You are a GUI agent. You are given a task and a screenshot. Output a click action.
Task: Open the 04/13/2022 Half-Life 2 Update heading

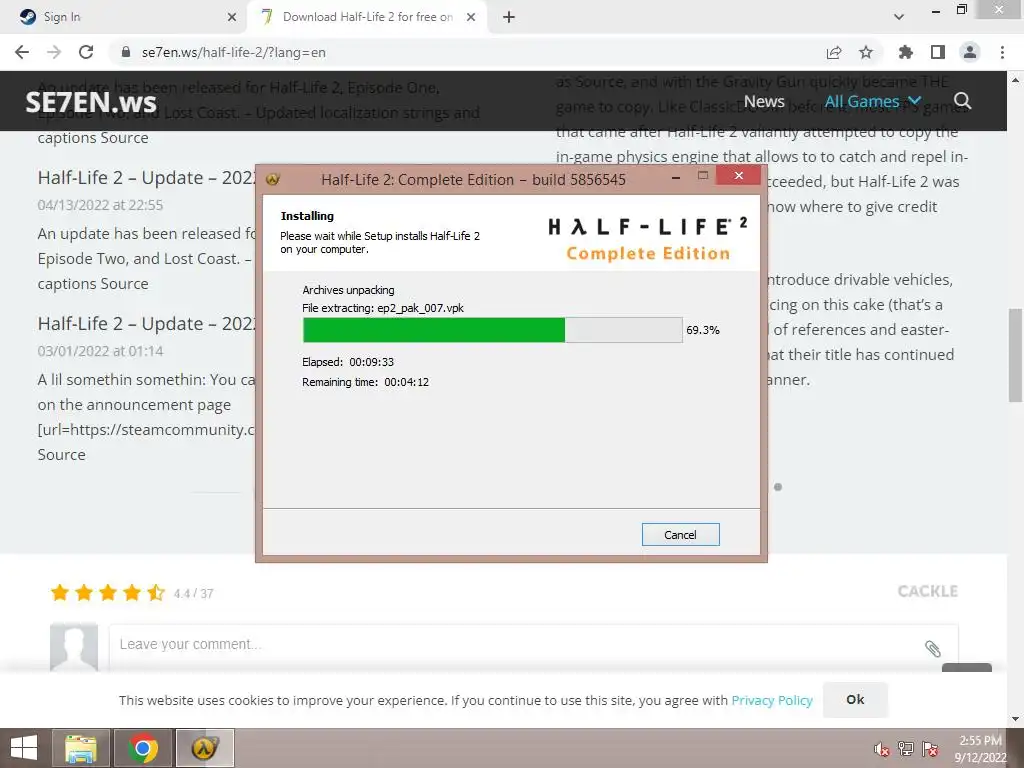point(146,178)
